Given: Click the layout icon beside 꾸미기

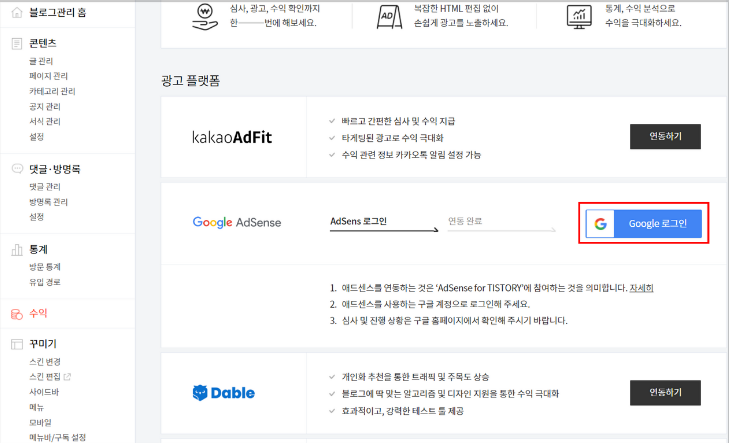Looking at the screenshot, I should (17, 344).
